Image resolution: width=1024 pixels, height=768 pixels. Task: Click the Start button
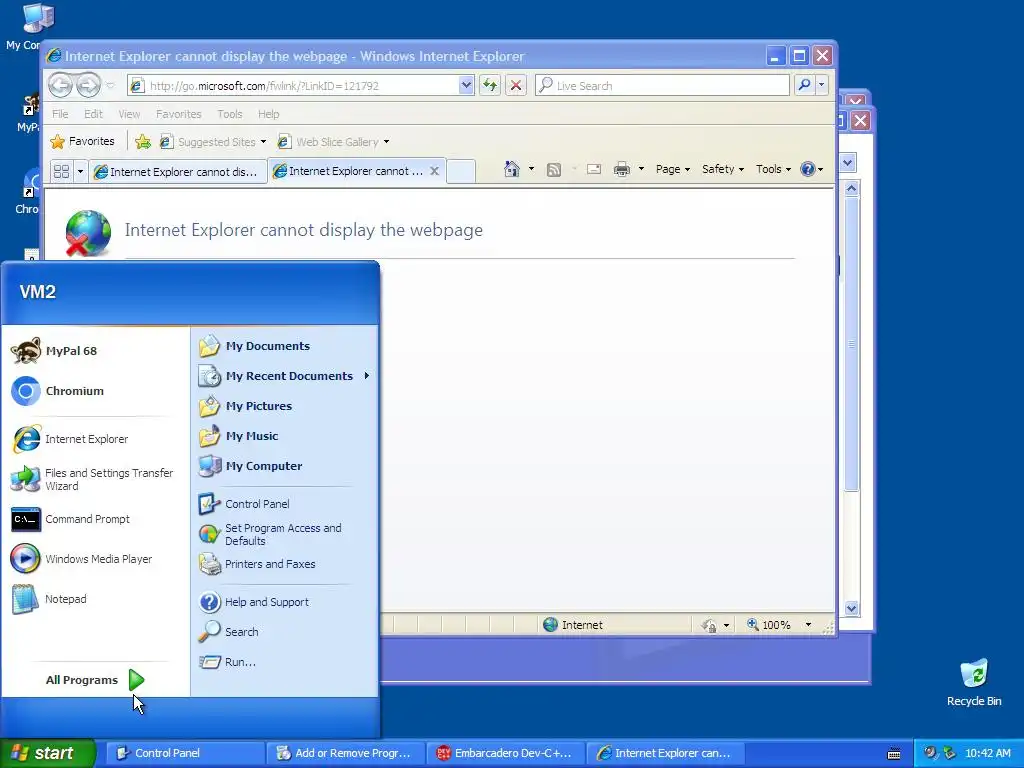(x=47, y=753)
